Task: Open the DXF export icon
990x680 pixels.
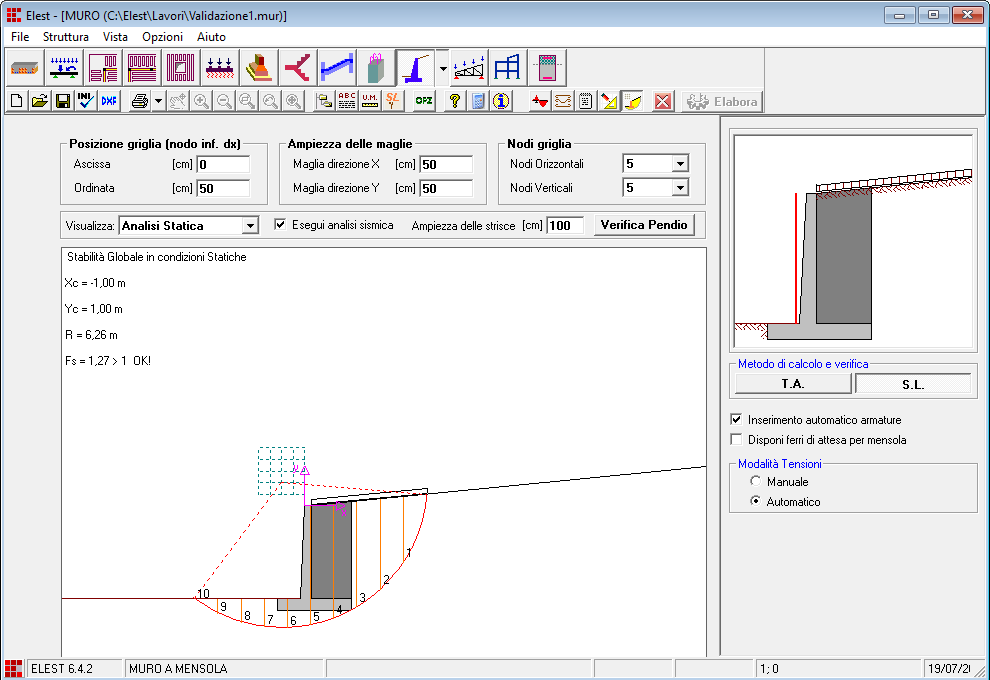Action: pos(109,101)
